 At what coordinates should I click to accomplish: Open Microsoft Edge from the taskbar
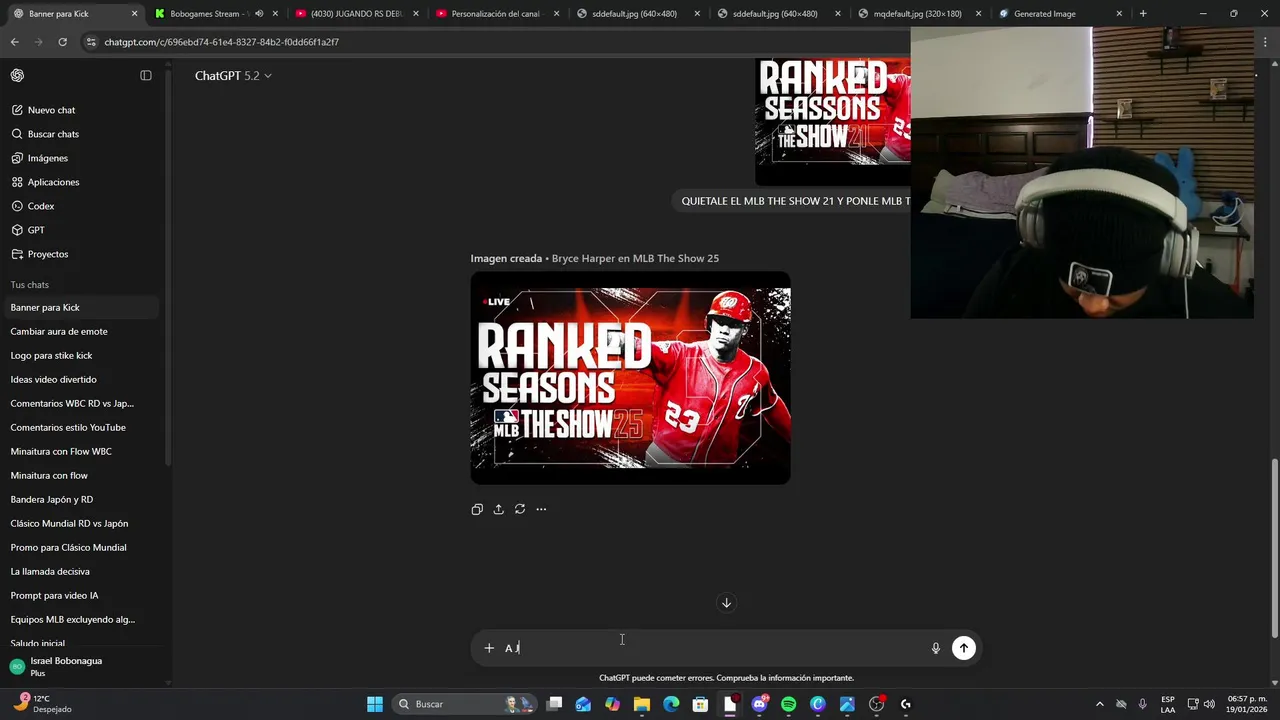tap(671, 704)
